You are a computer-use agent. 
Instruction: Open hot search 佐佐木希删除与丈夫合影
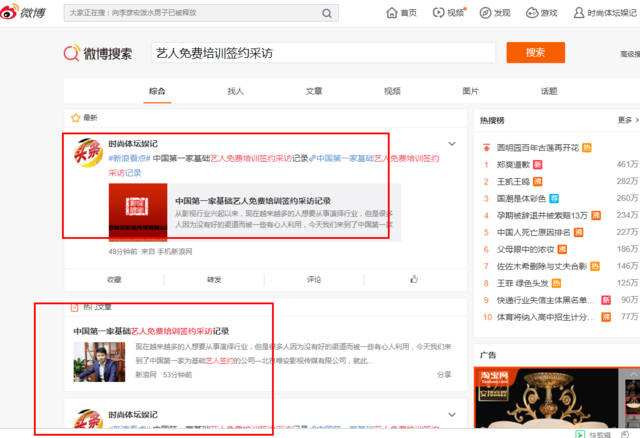(x=542, y=266)
